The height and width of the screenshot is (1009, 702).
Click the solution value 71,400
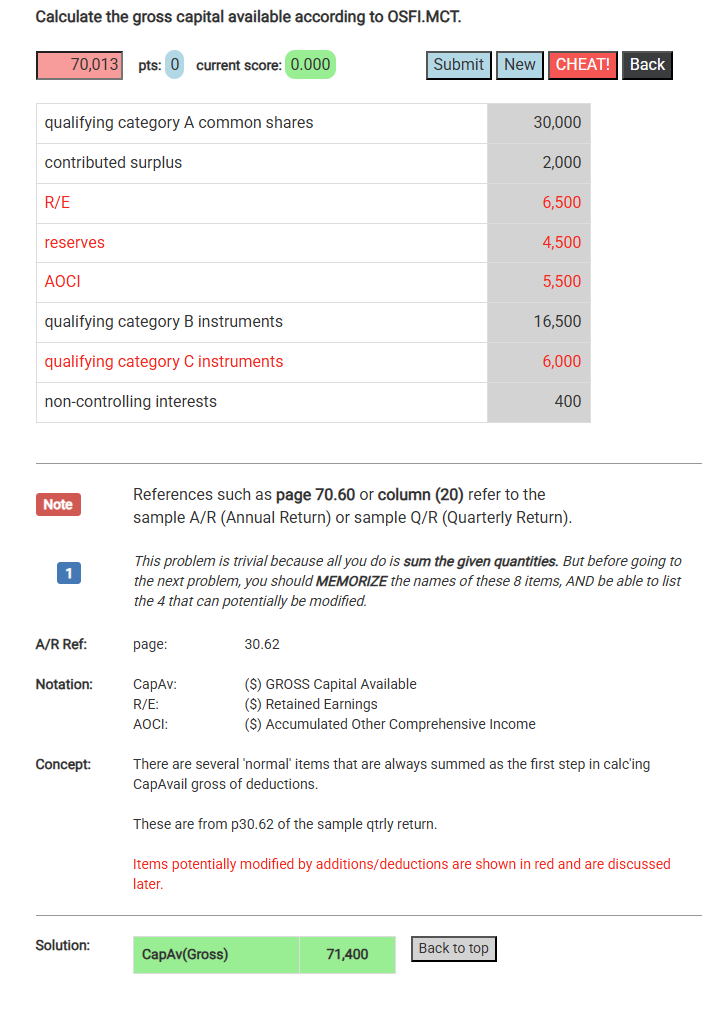coord(347,955)
